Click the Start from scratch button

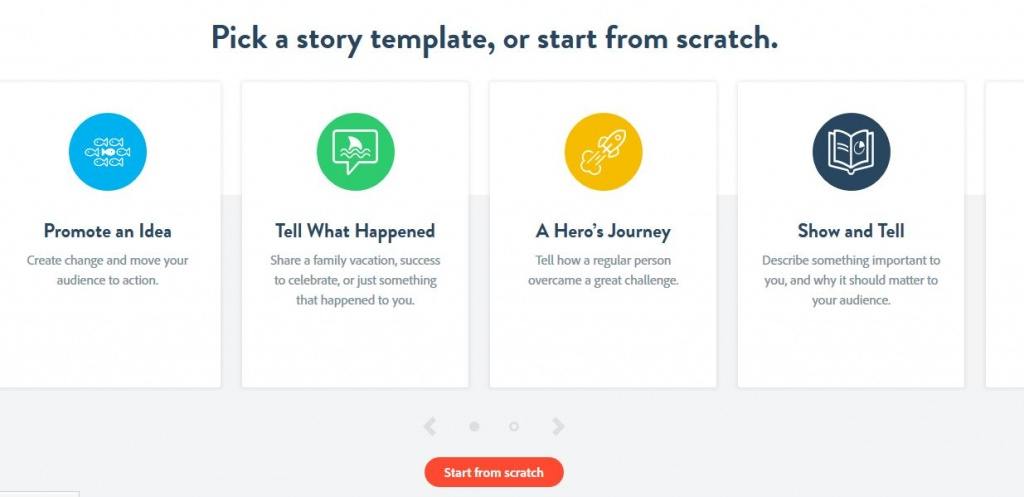coord(494,472)
